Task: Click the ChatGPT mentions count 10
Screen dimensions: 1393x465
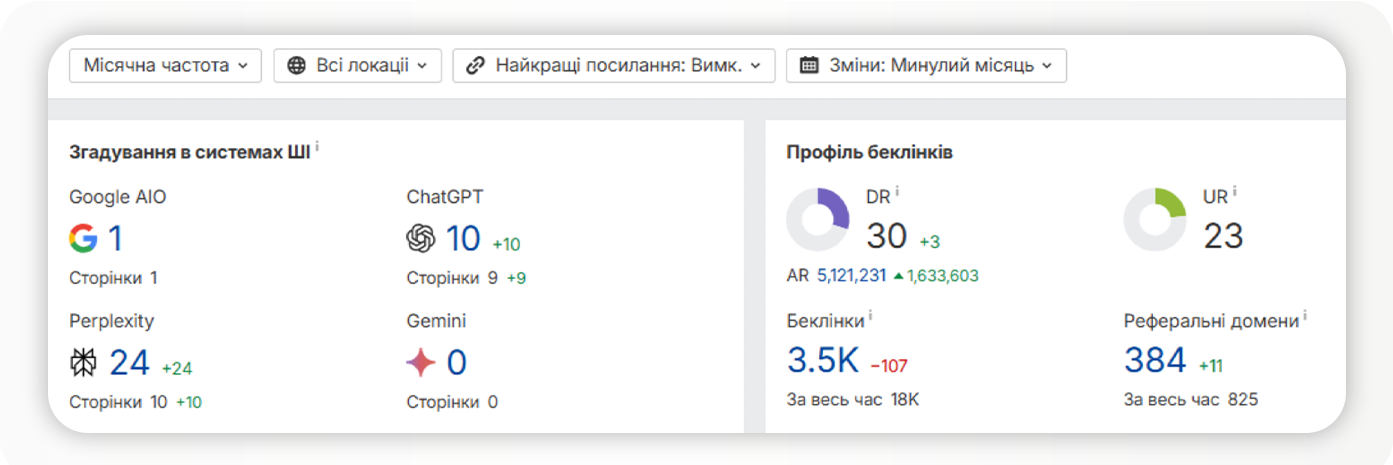Action: coord(463,239)
